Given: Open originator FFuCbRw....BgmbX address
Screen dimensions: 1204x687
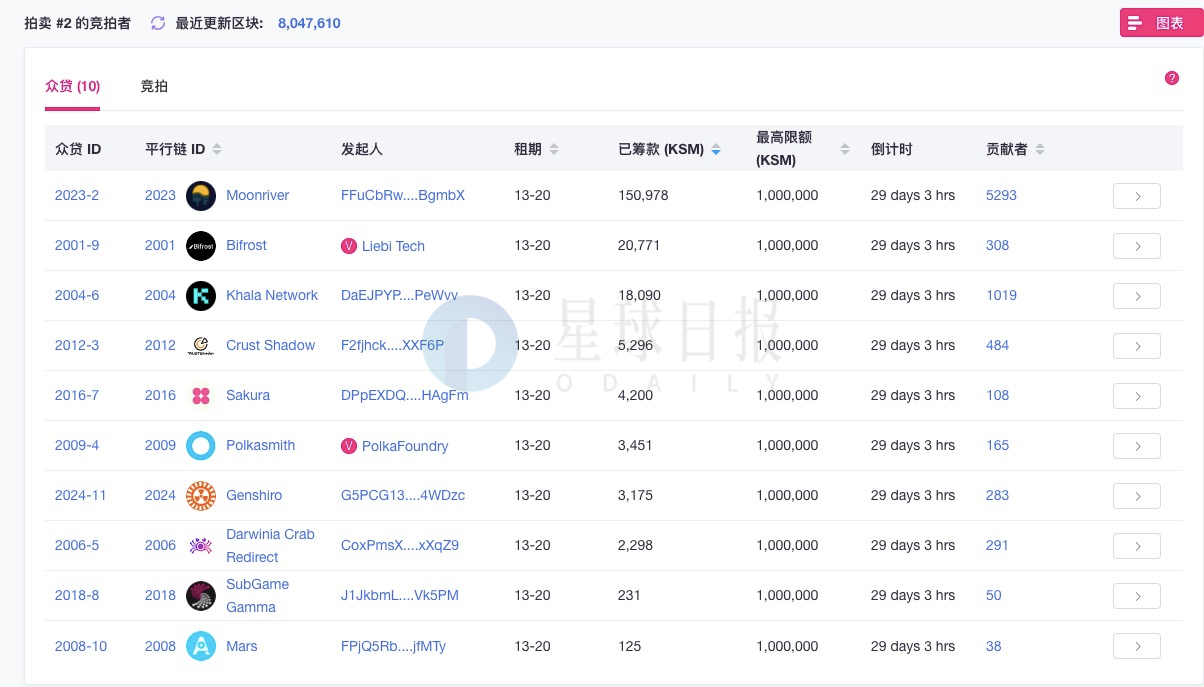Looking at the screenshot, I should click(x=403, y=196).
